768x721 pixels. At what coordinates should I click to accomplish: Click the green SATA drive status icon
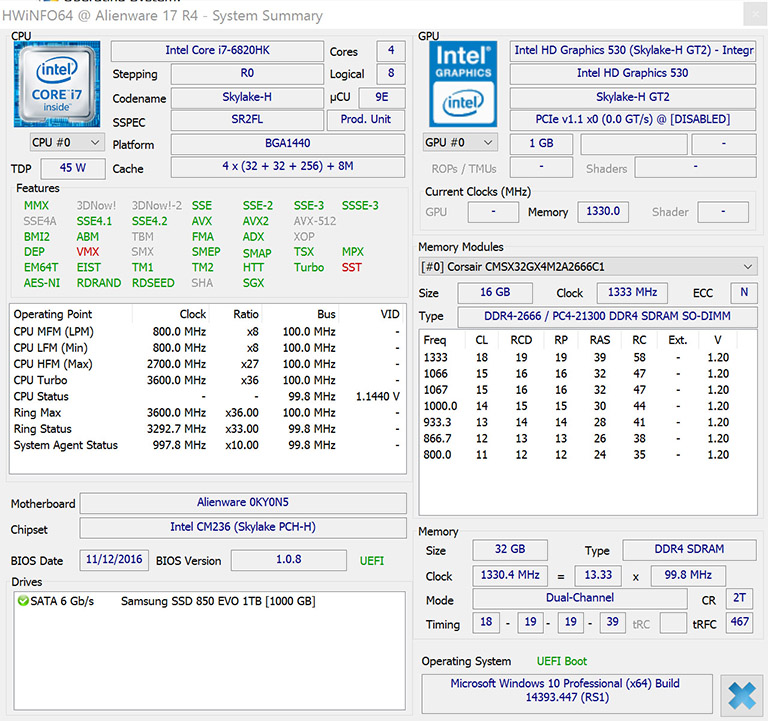23,601
